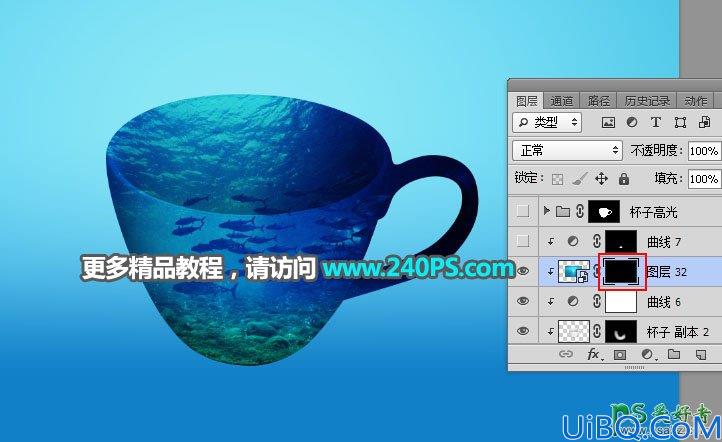This screenshot has height=442, width=722.
Task: Select the mask of 杯子 副本 2
Action: (621, 332)
